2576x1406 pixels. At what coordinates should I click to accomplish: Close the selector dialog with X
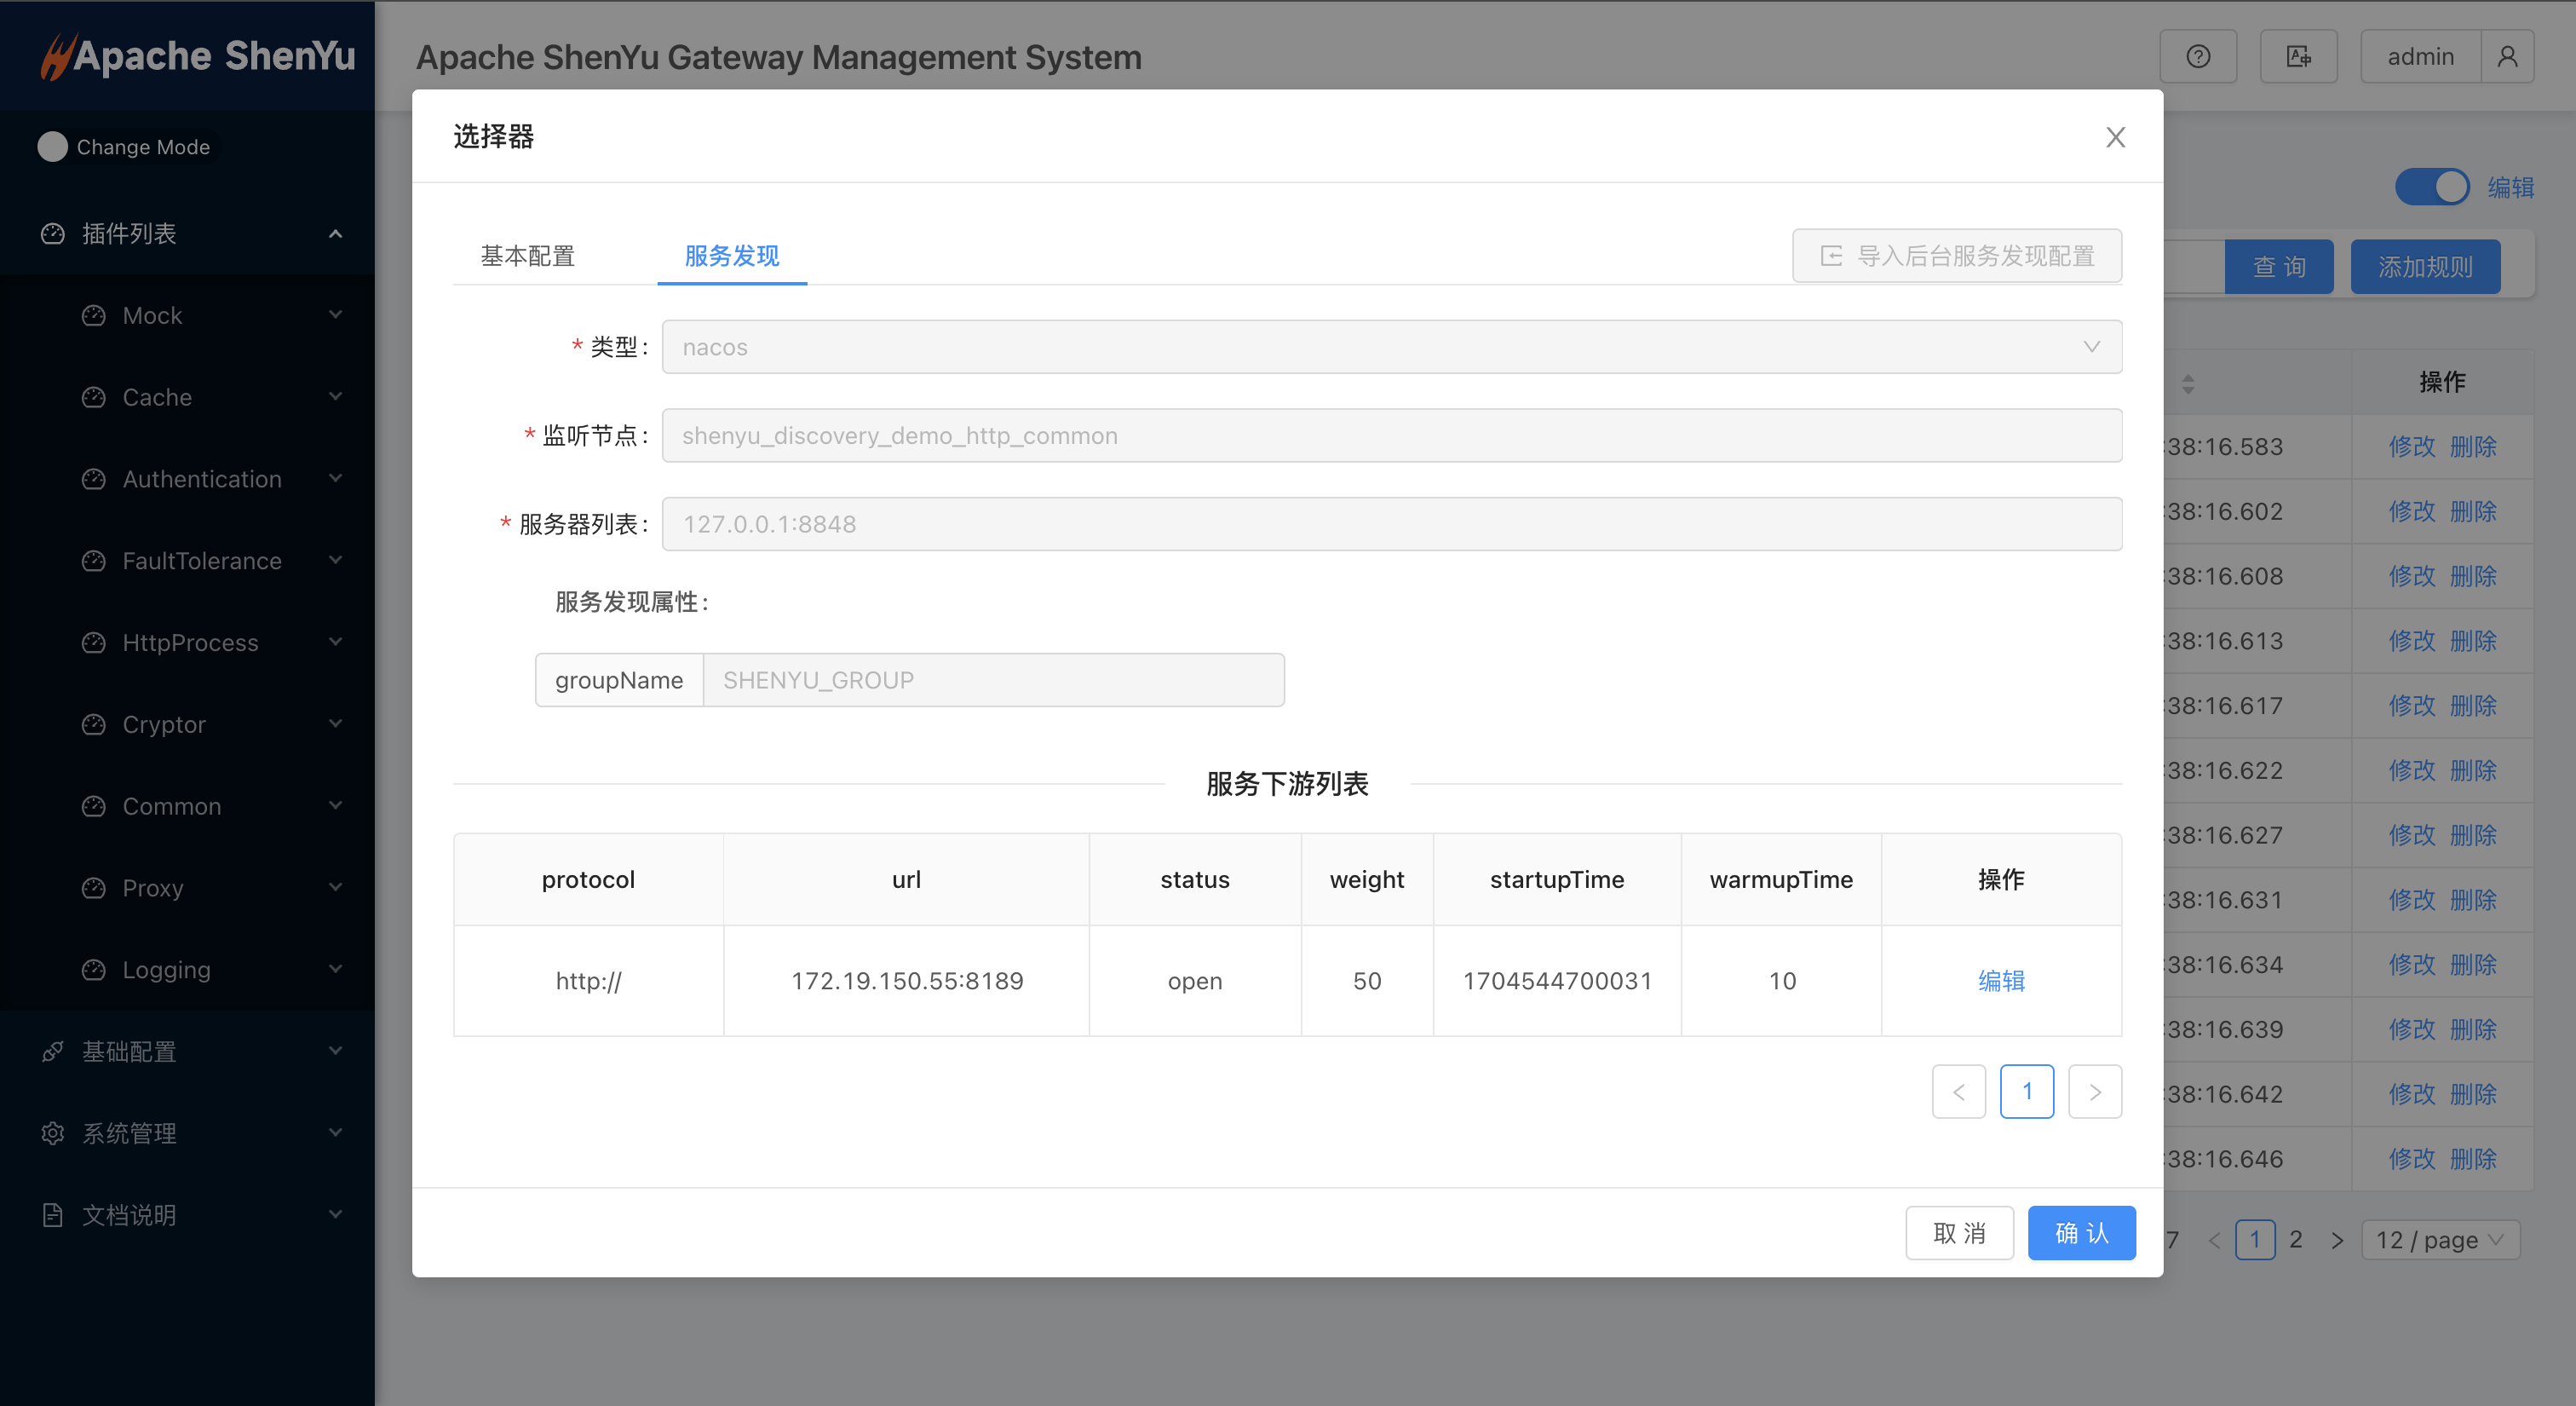(x=2115, y=137)
